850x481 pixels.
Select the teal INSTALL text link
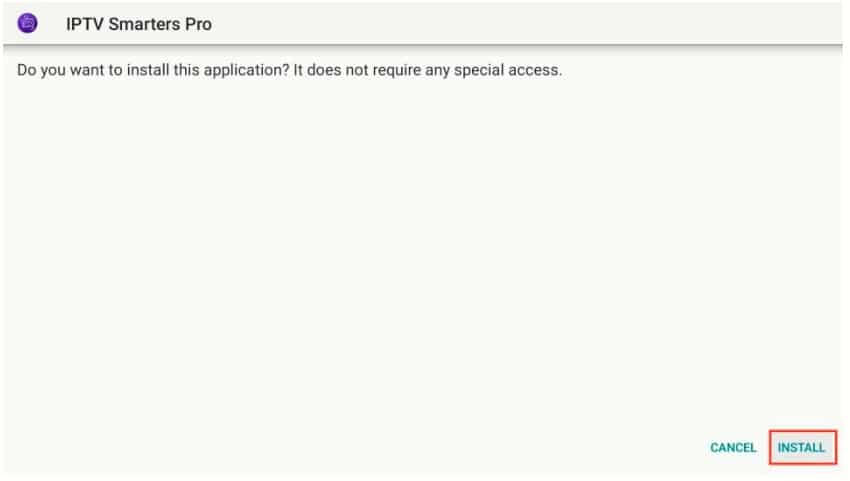(802, 447)
